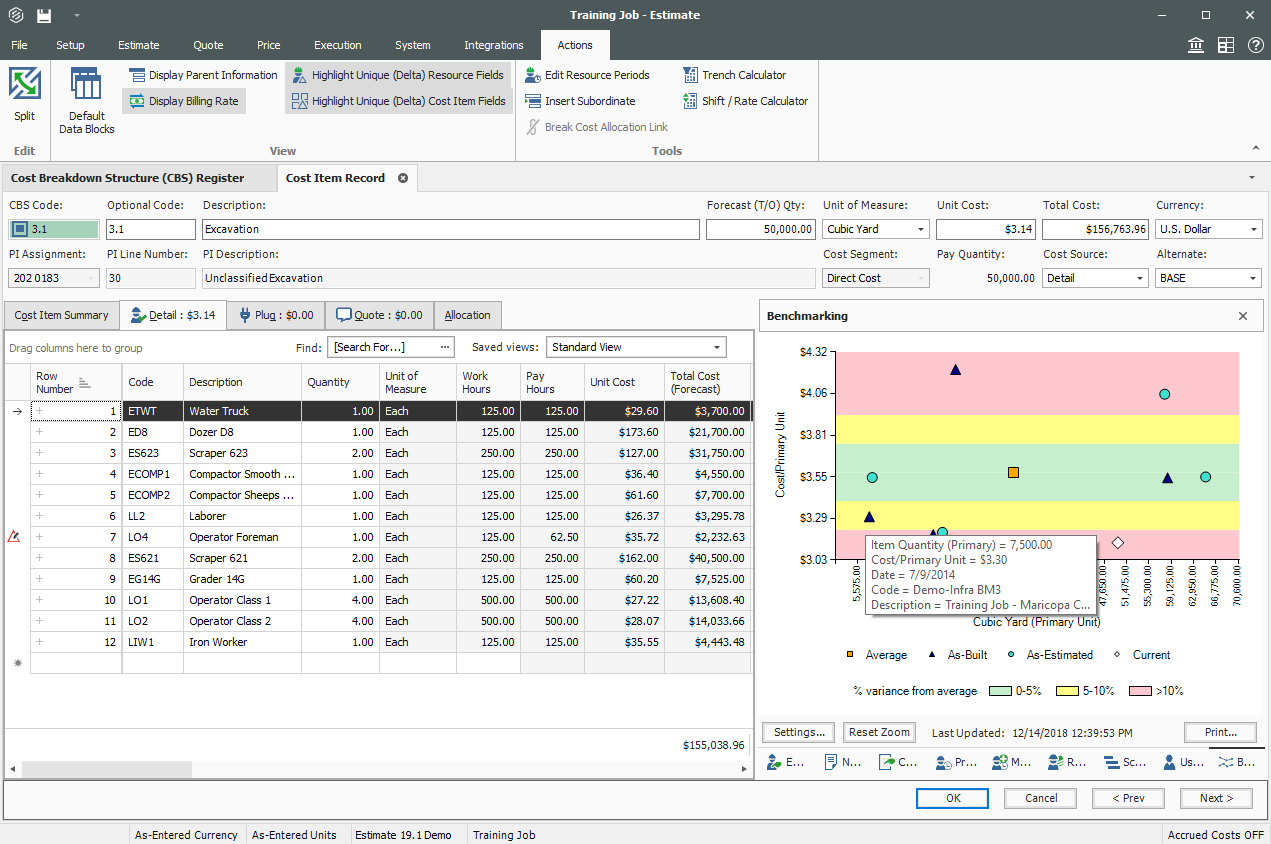Toggle Display Billing Rate
1271x844 pixels.
tap(184, 101)
